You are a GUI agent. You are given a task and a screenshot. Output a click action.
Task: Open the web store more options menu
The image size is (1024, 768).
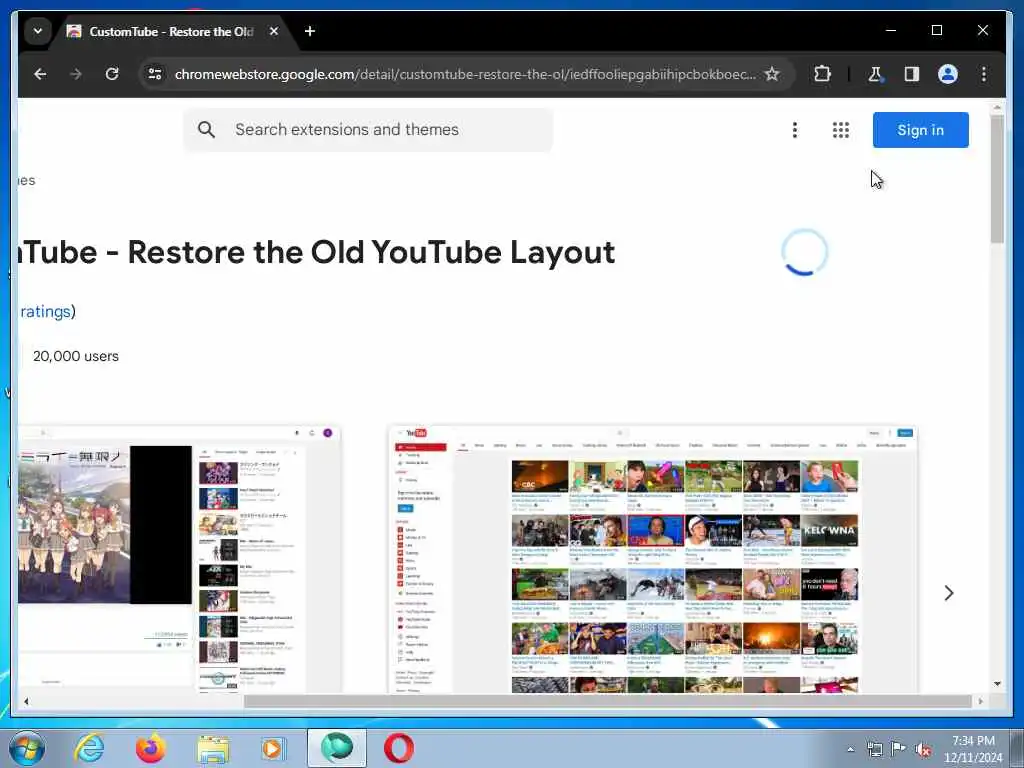pos(795,130)
